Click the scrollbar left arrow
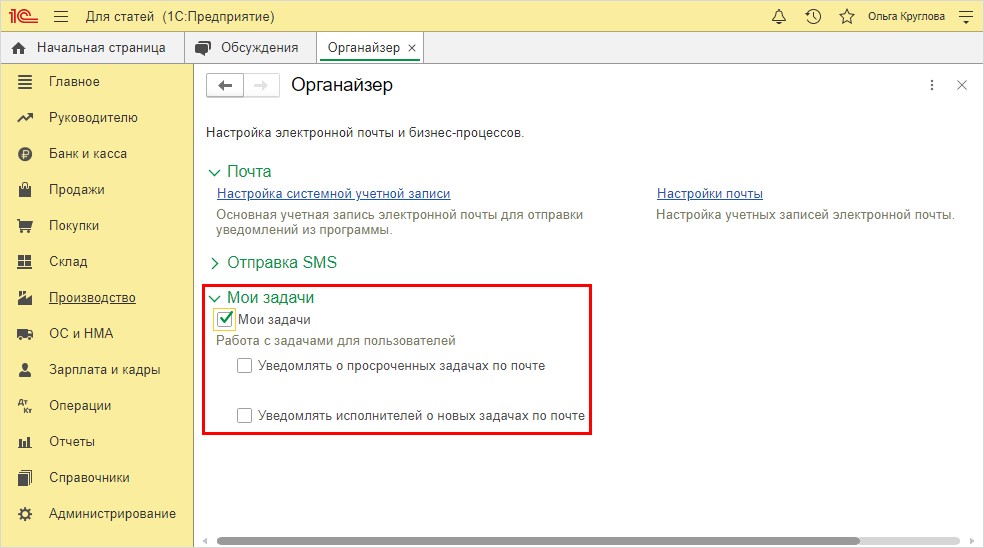Image resolution: width=984 pixels, height=548 pixels. point(205,540)
